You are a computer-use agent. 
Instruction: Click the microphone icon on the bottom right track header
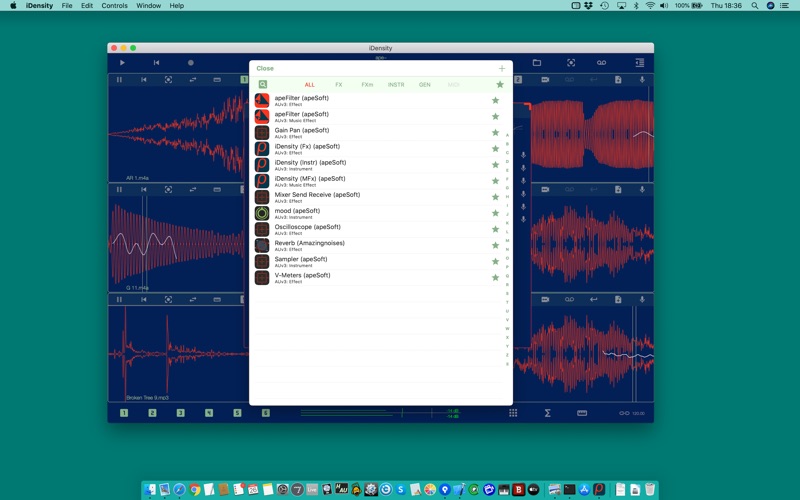coord(642,299)
